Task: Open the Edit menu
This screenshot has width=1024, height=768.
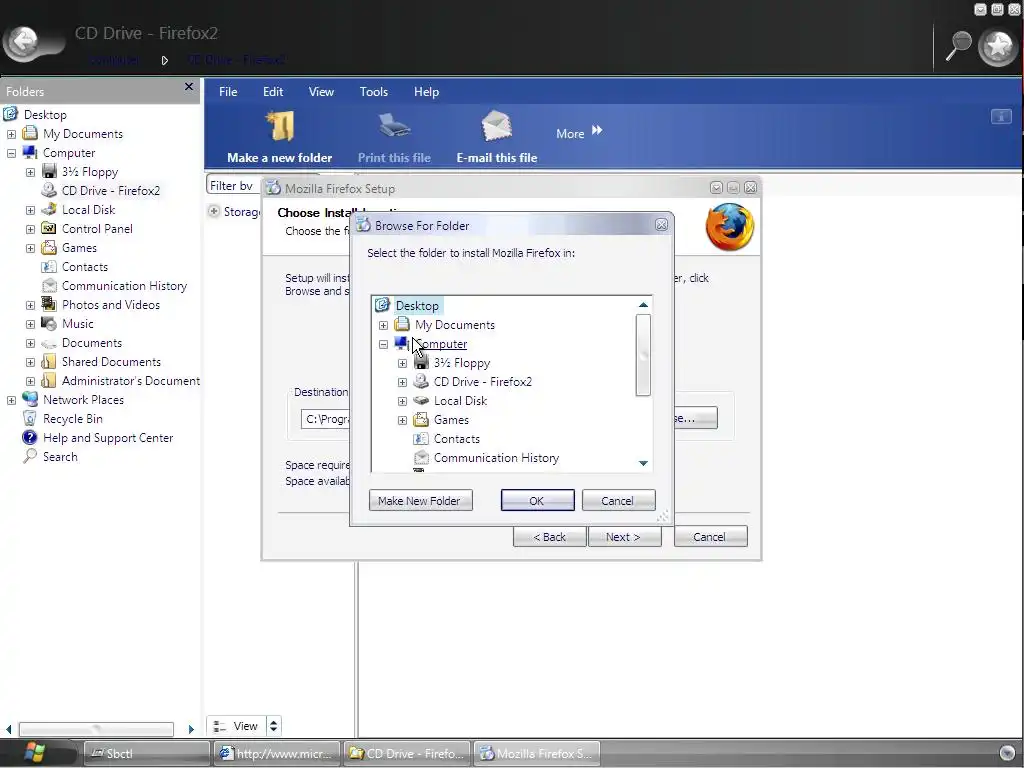Action: [x=273, y=92]
